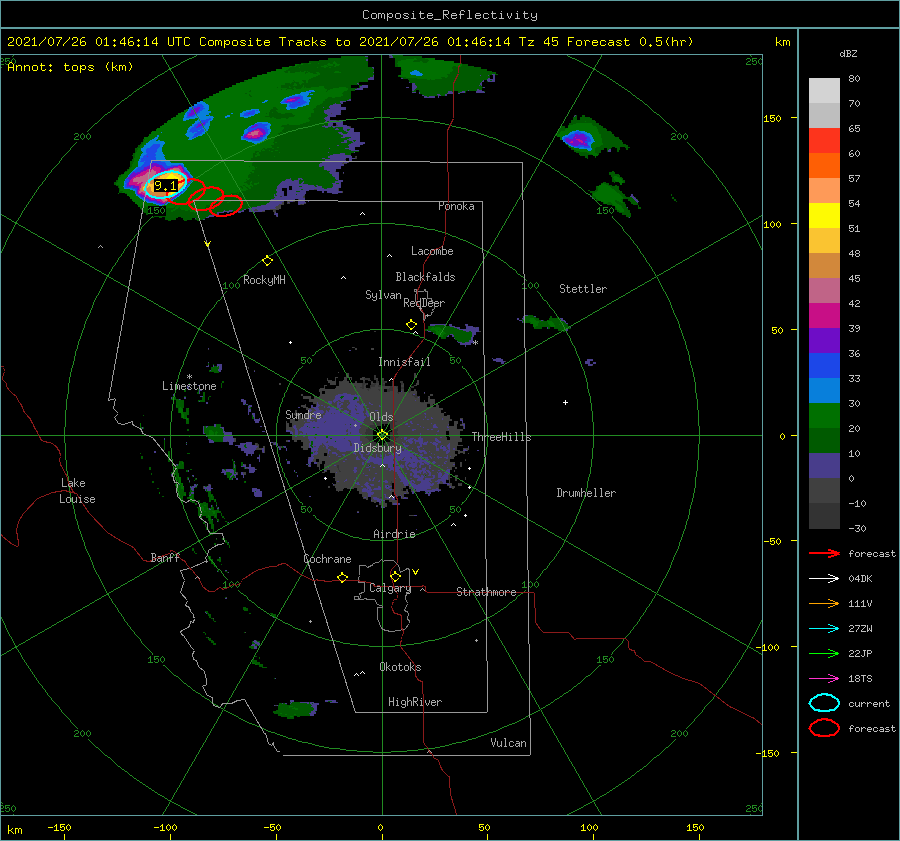Click the -50 tick on bottom axis

click(272, 827)
